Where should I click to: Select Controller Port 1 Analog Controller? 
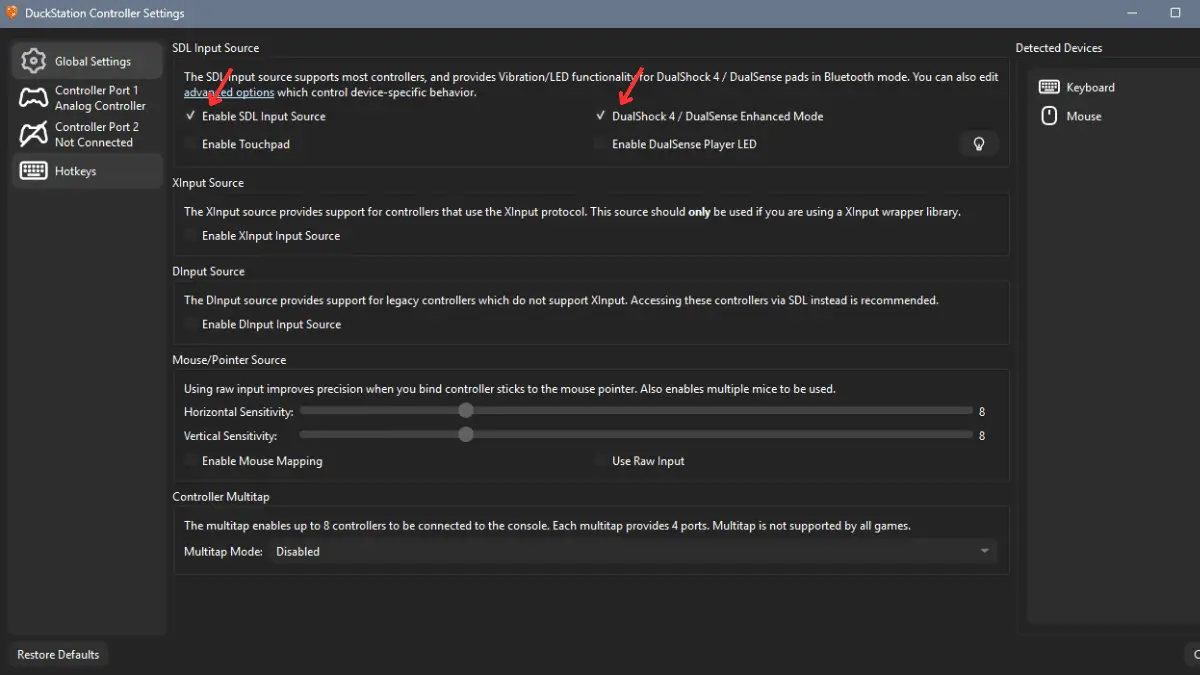pos(87,98)
